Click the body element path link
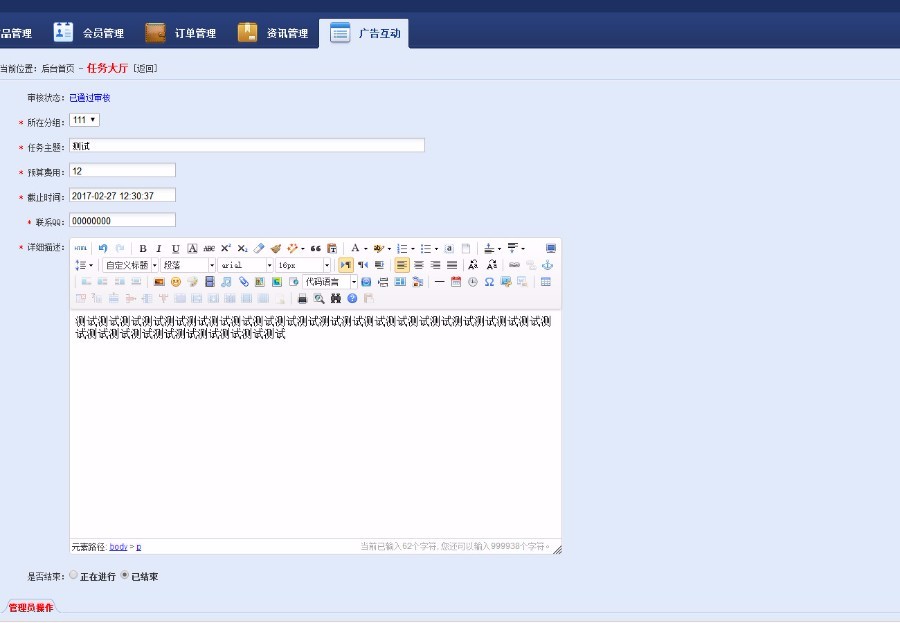 118,547
